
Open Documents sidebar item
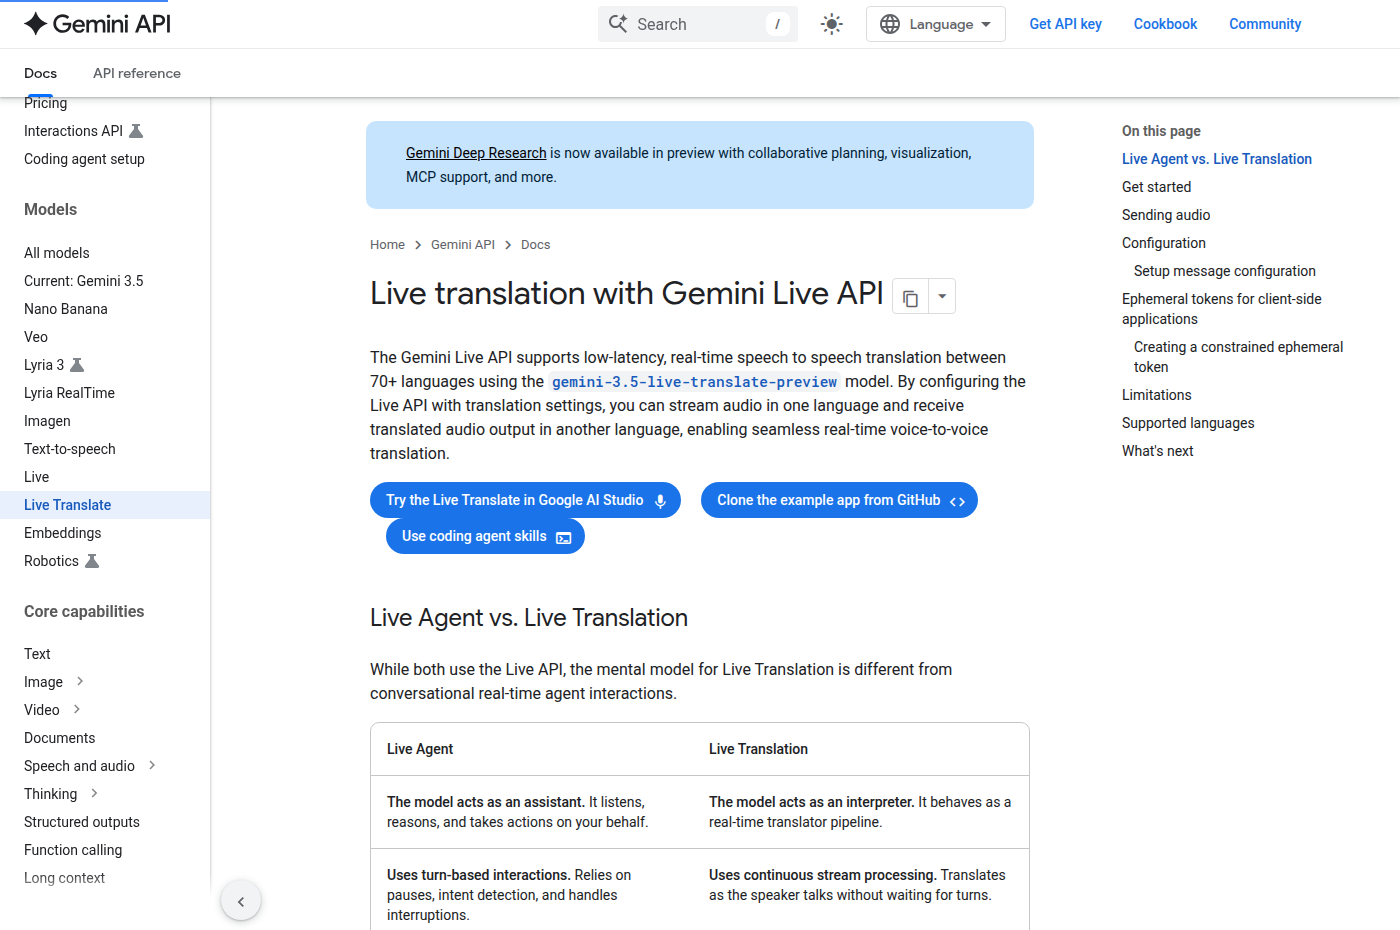[60, 738]
